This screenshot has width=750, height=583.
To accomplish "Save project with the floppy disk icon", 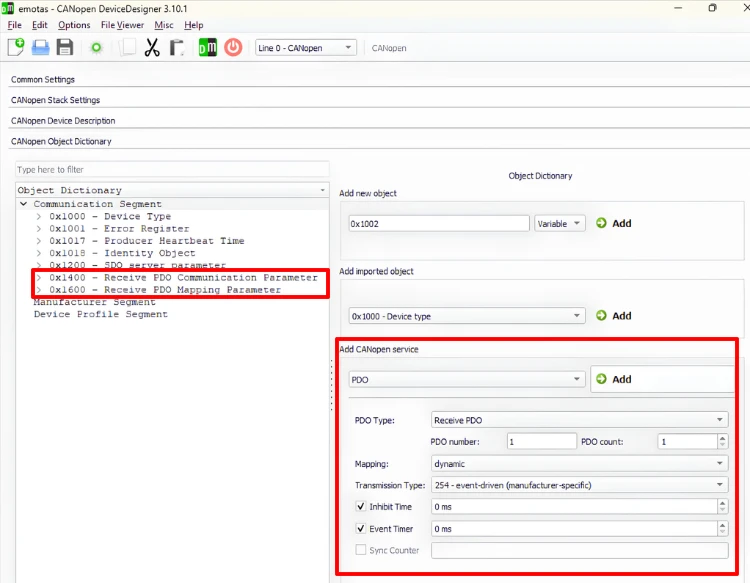I will (x=65, y=47).
